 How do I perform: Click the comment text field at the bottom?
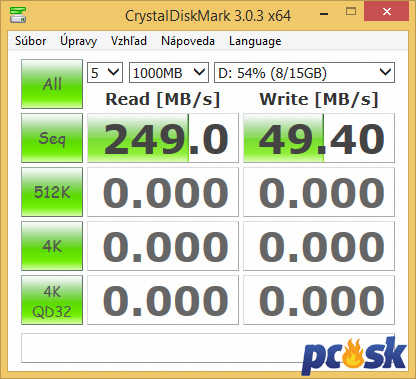(208, 348)
